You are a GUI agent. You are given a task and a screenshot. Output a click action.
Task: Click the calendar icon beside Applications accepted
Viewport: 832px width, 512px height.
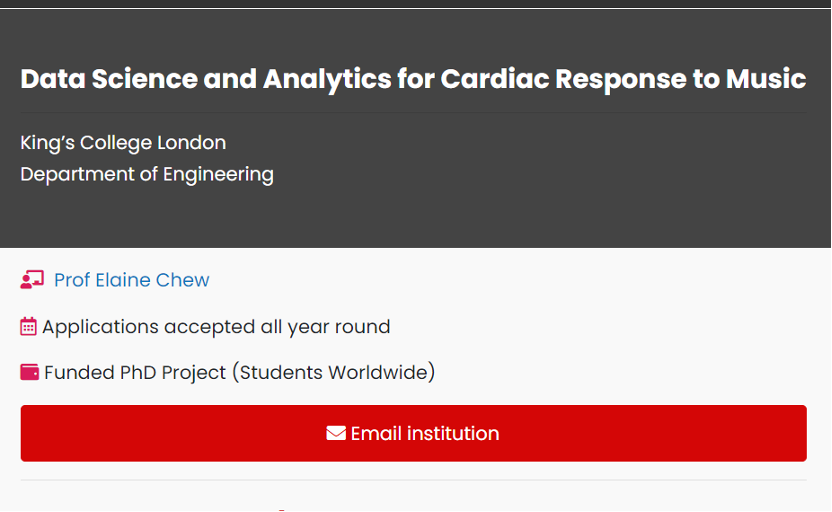click(29, 327)
